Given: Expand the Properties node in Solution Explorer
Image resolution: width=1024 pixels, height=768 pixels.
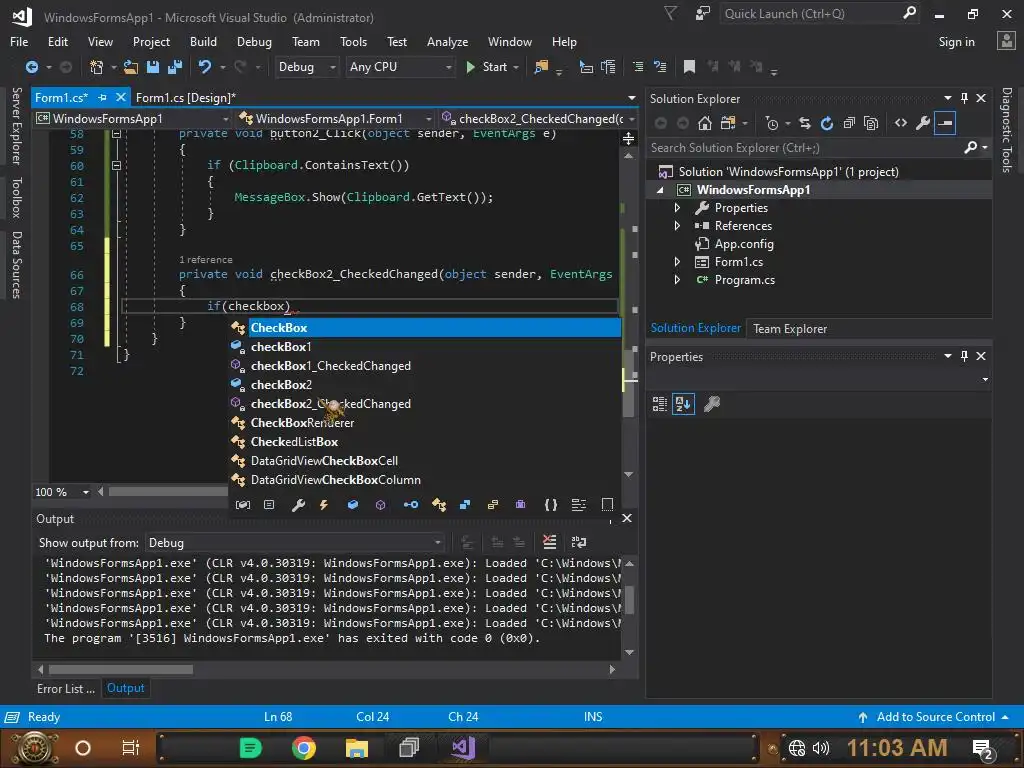Looking at the screenshot, I should tap(677, 208).
